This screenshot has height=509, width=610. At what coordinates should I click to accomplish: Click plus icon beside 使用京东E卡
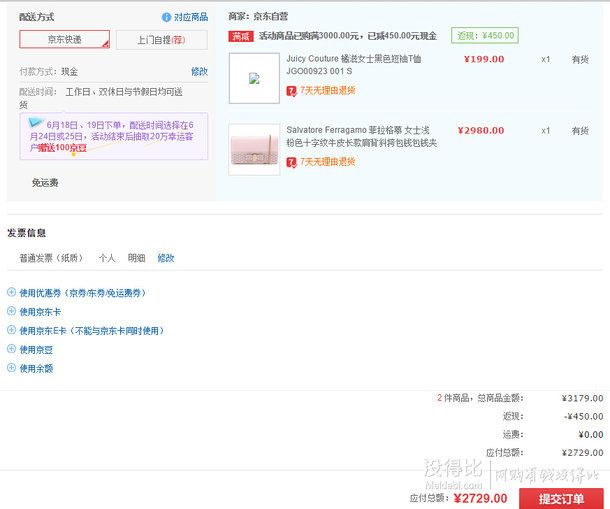(12, 330)
